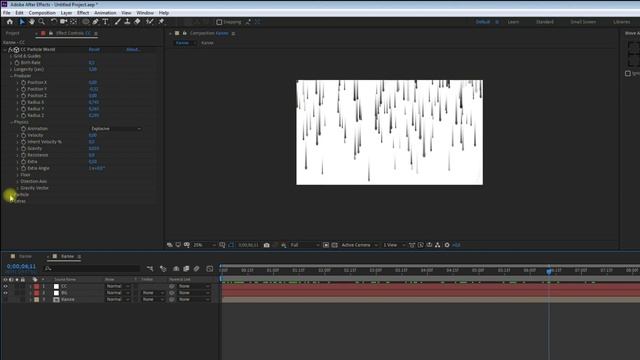Open the Composition menu
Screen dimensions: 640x360
click(x=42, y=13)
